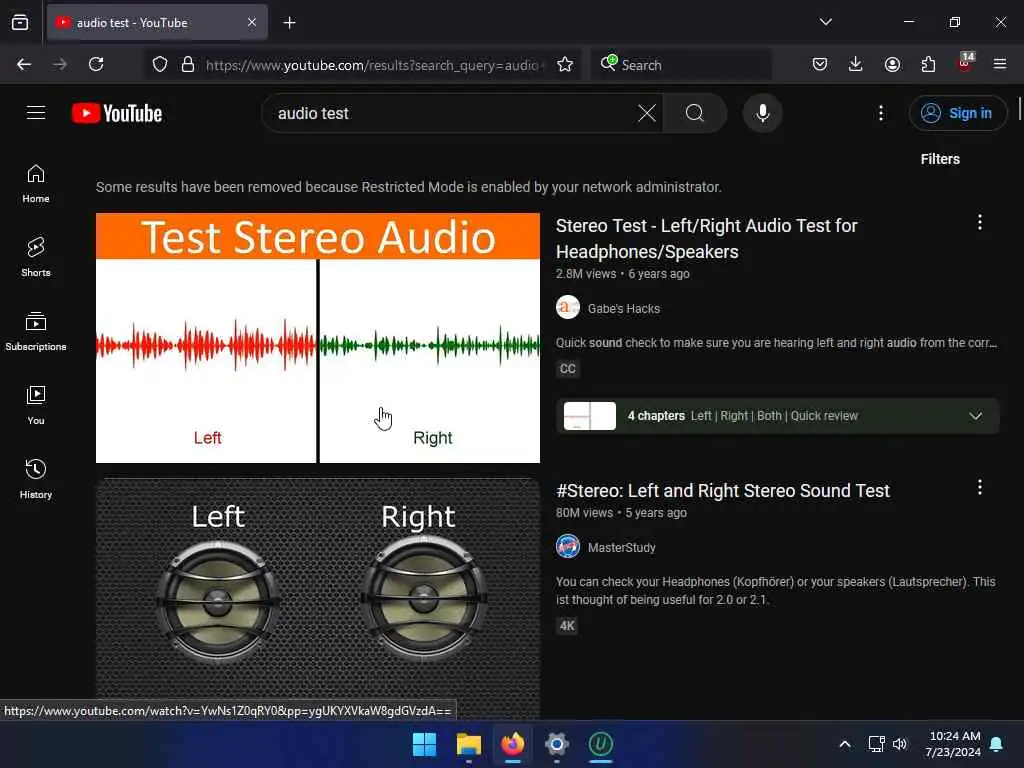Click the chapters preview thumbnail
Viewport: 1024px width, 768px height.
point(590,416)
